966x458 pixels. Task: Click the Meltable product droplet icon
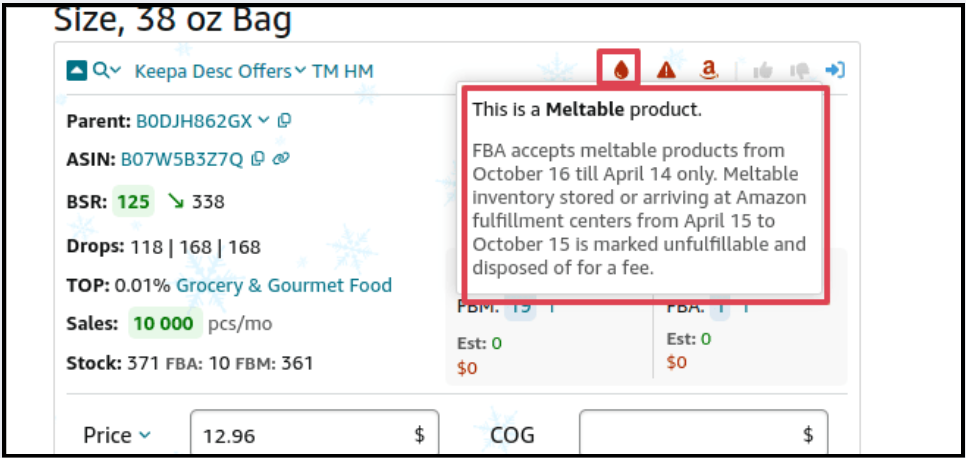[620, 70]
